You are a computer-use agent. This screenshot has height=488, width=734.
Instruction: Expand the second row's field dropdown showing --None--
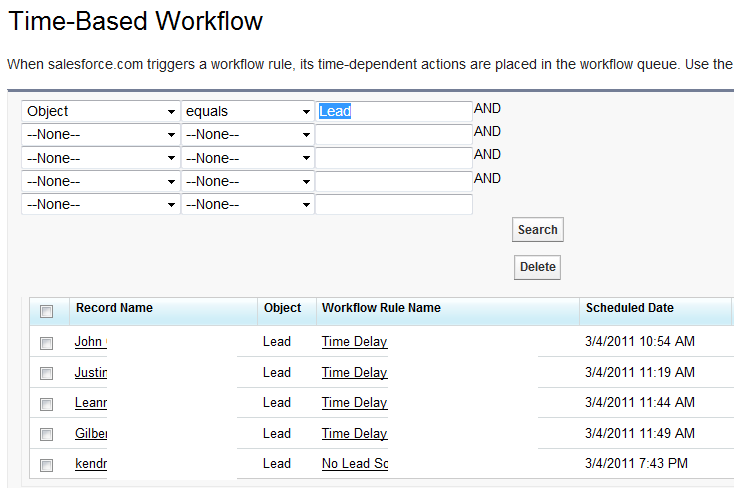pyautogui.click(x=101, y=135)
